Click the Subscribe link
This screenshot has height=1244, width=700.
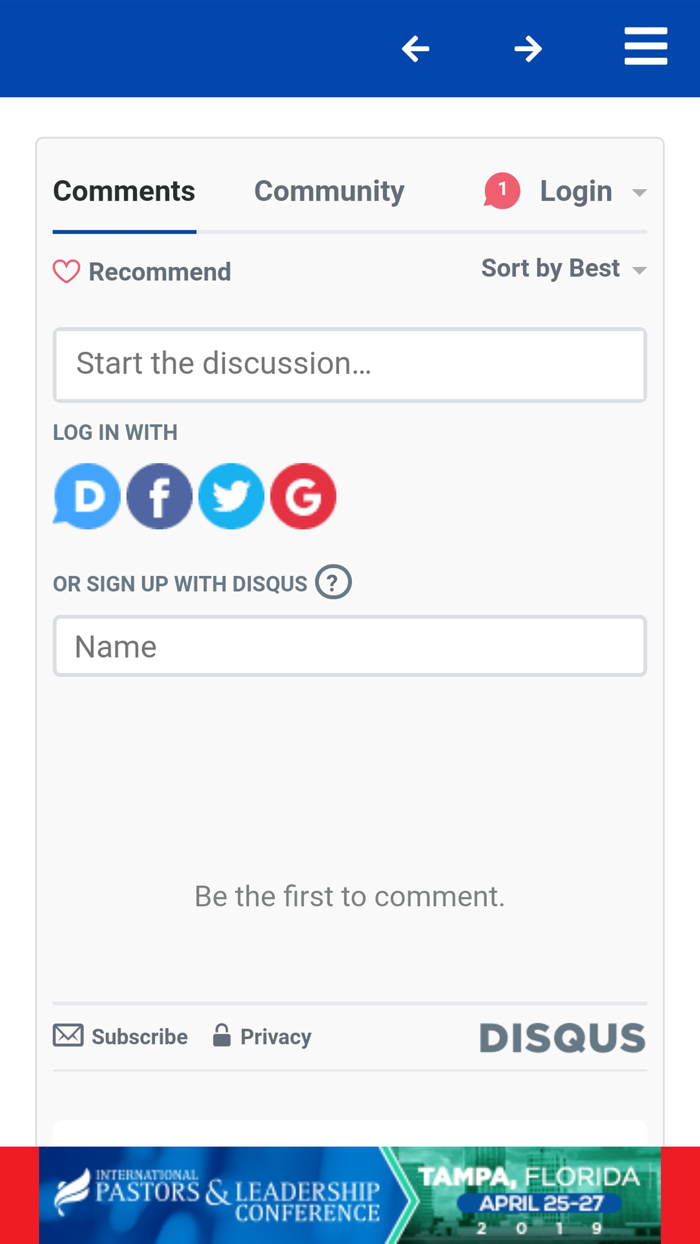coord(121,1037)
